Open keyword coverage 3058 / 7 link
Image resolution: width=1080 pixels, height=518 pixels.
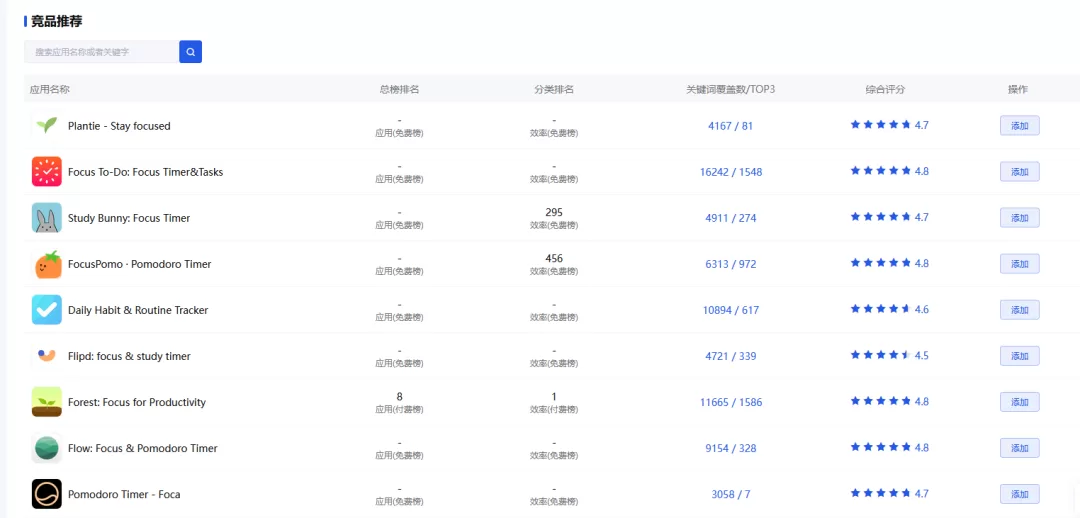click(731, 495)
